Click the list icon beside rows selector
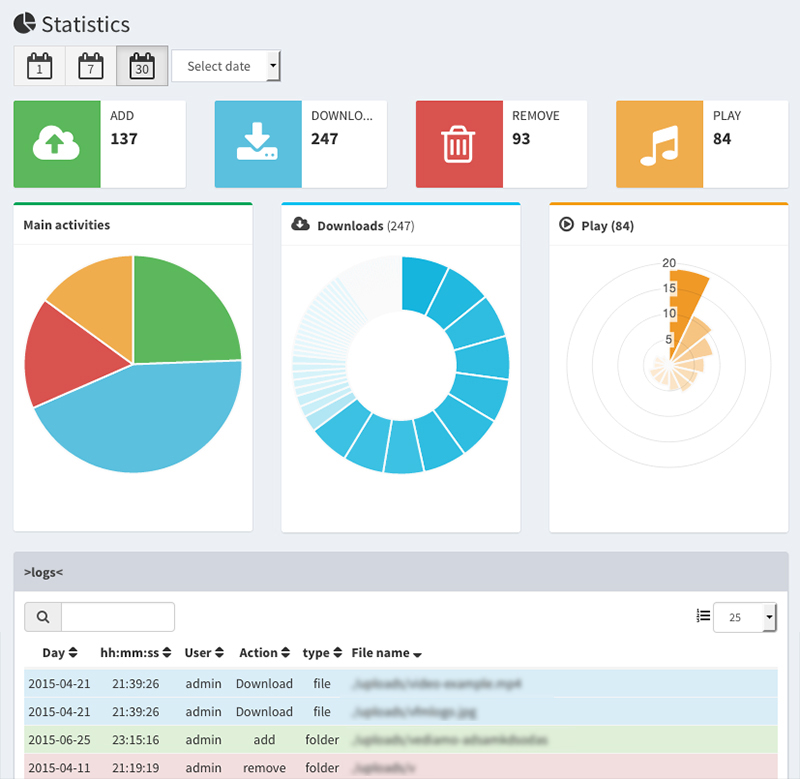Image resolution: width=800 pixels, height=779 pixels. (x=703, y=617)
